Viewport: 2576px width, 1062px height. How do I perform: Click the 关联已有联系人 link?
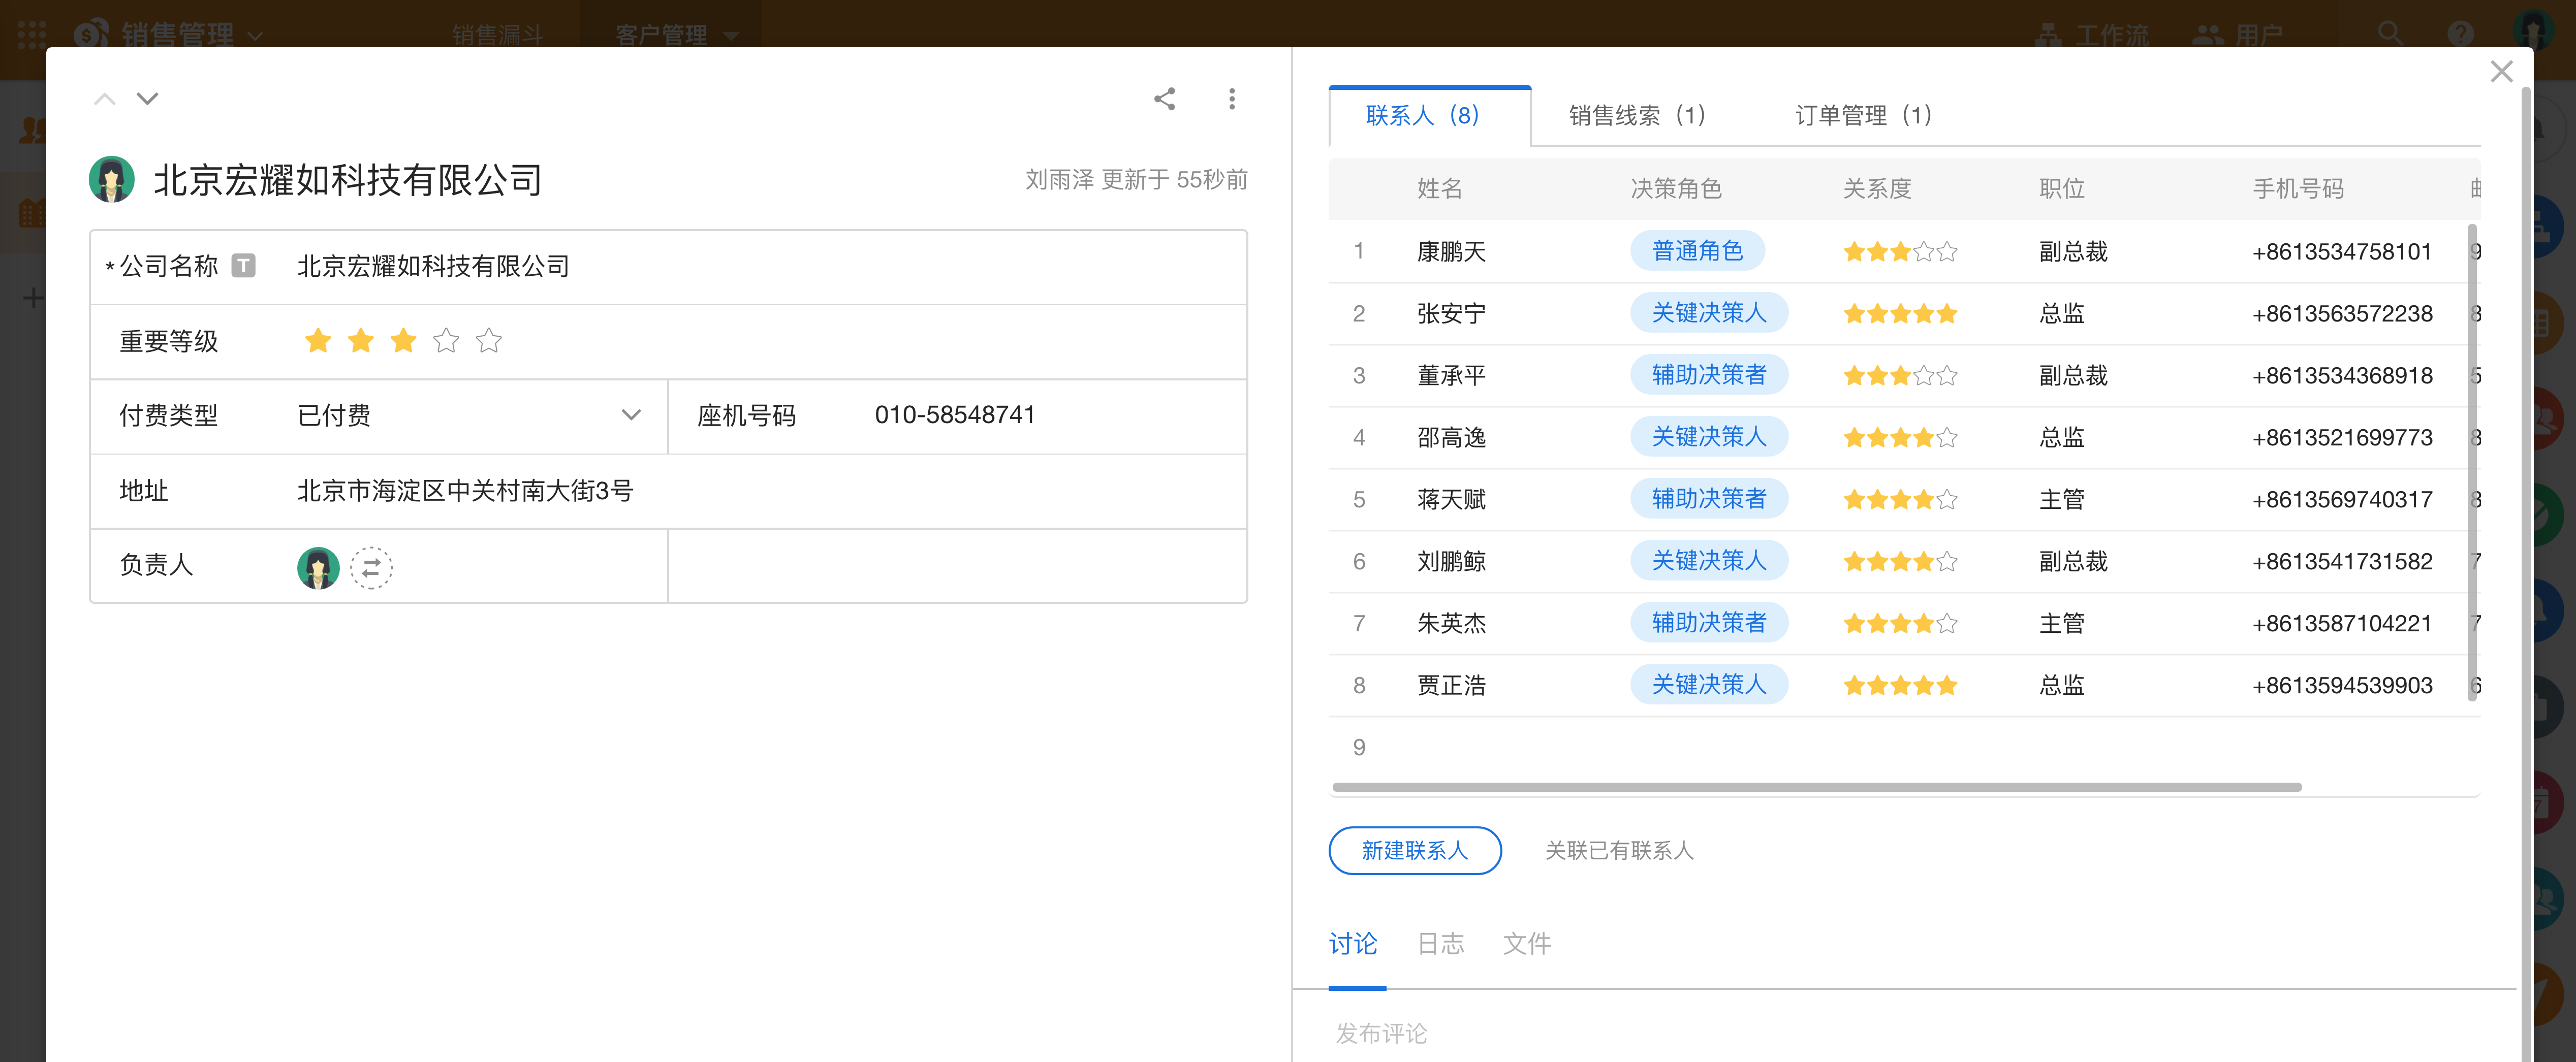1619,851
